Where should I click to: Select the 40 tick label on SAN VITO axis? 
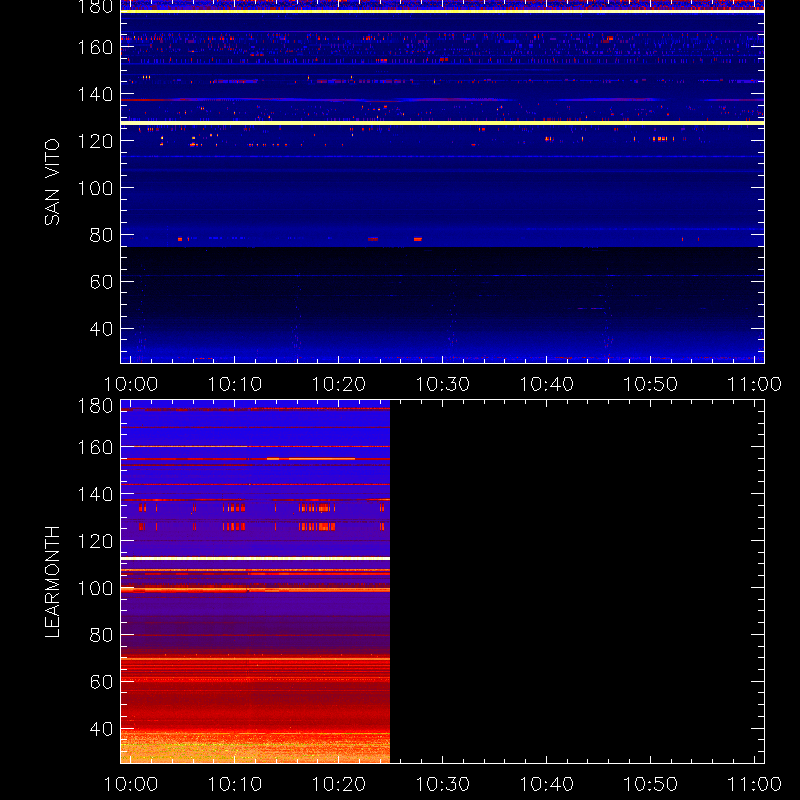(x=101, y=329)
